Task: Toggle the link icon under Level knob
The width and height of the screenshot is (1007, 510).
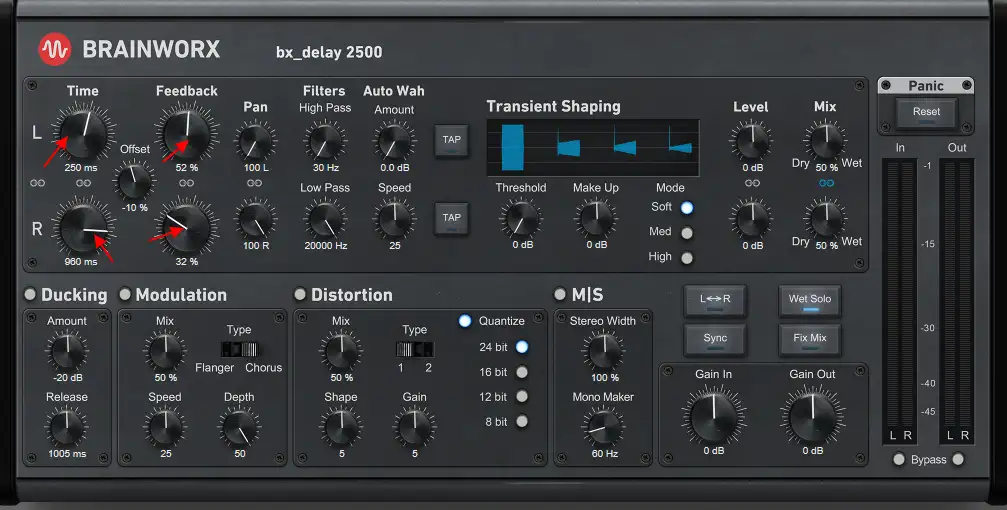Action: 752,183
